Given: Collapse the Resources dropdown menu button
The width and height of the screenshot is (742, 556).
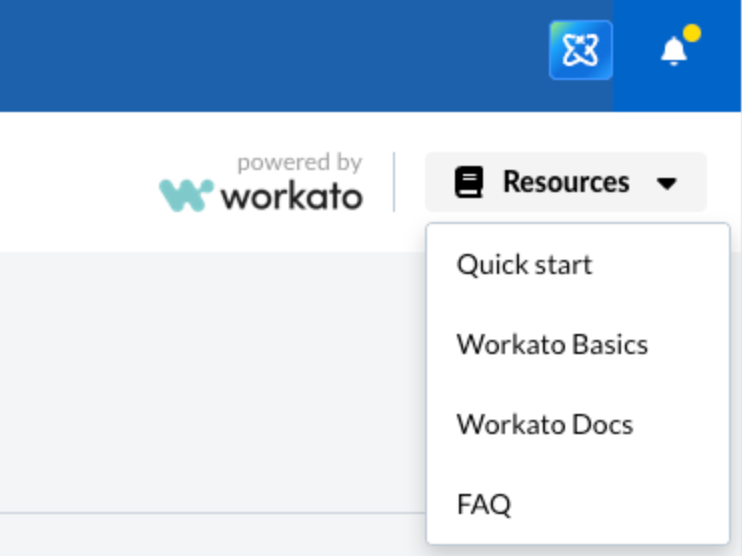Looking at the screenshot, I should click(566, 183).
